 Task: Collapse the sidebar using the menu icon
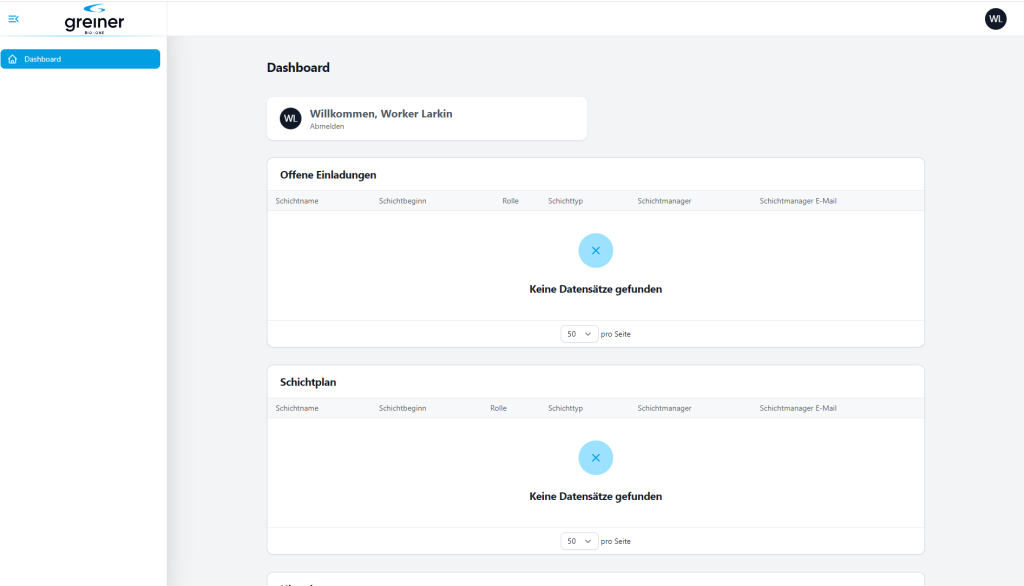(x=13, y=19)
